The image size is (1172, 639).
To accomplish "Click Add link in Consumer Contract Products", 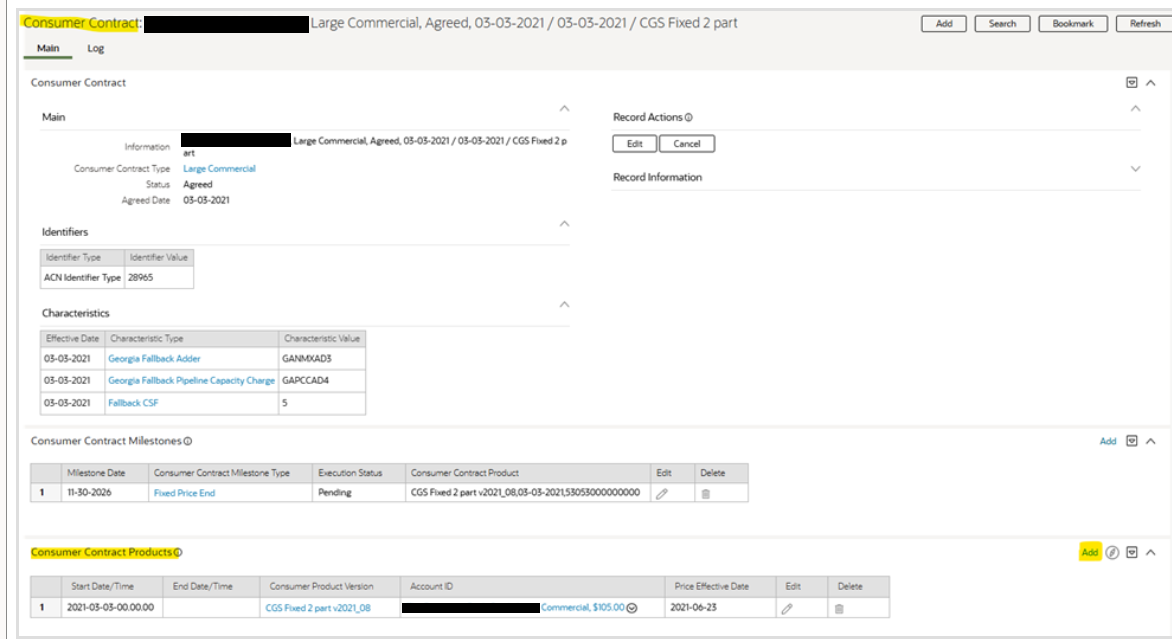I will pos(1089,552).
